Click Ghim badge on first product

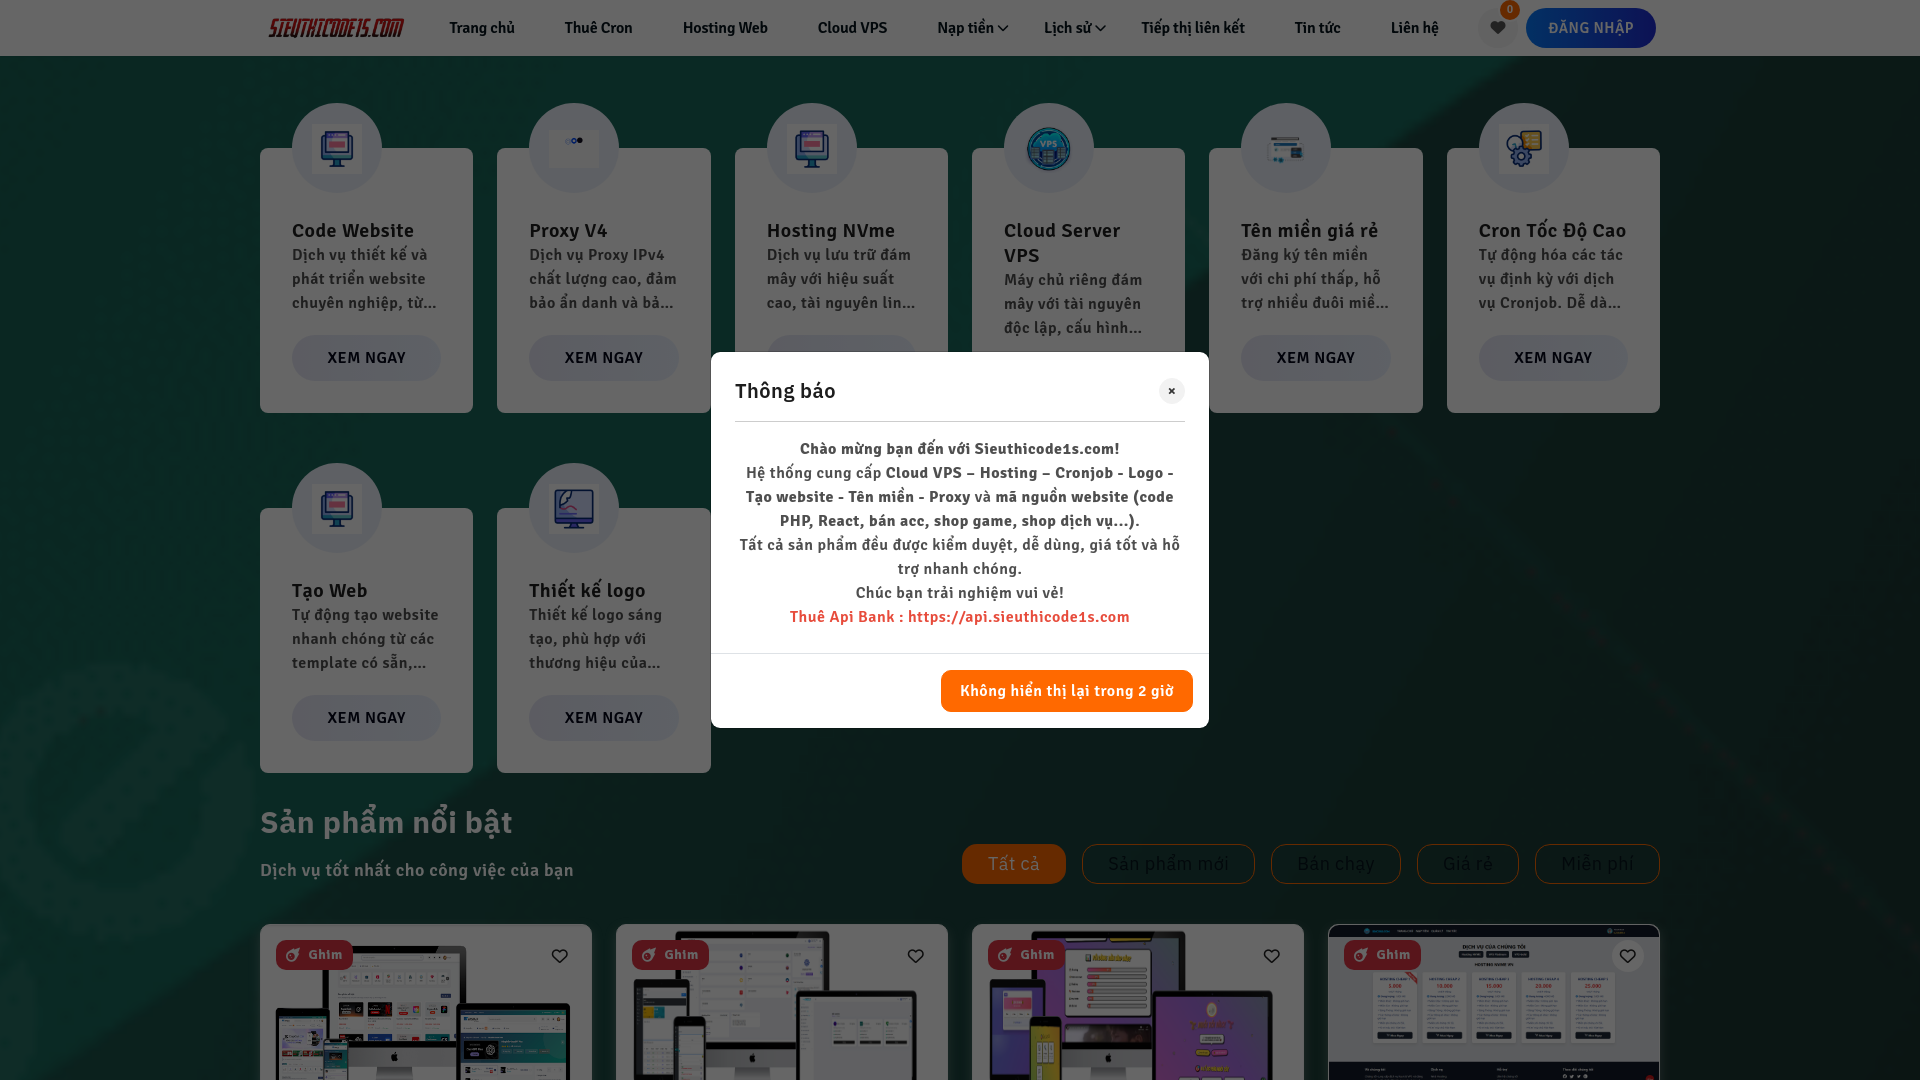[x=314, y=955]
